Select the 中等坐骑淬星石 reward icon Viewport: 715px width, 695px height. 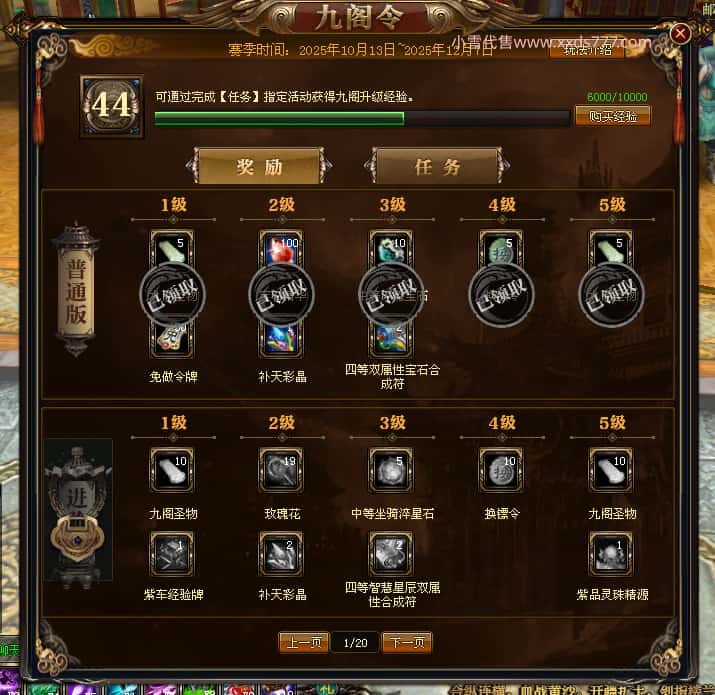point(391,470)
